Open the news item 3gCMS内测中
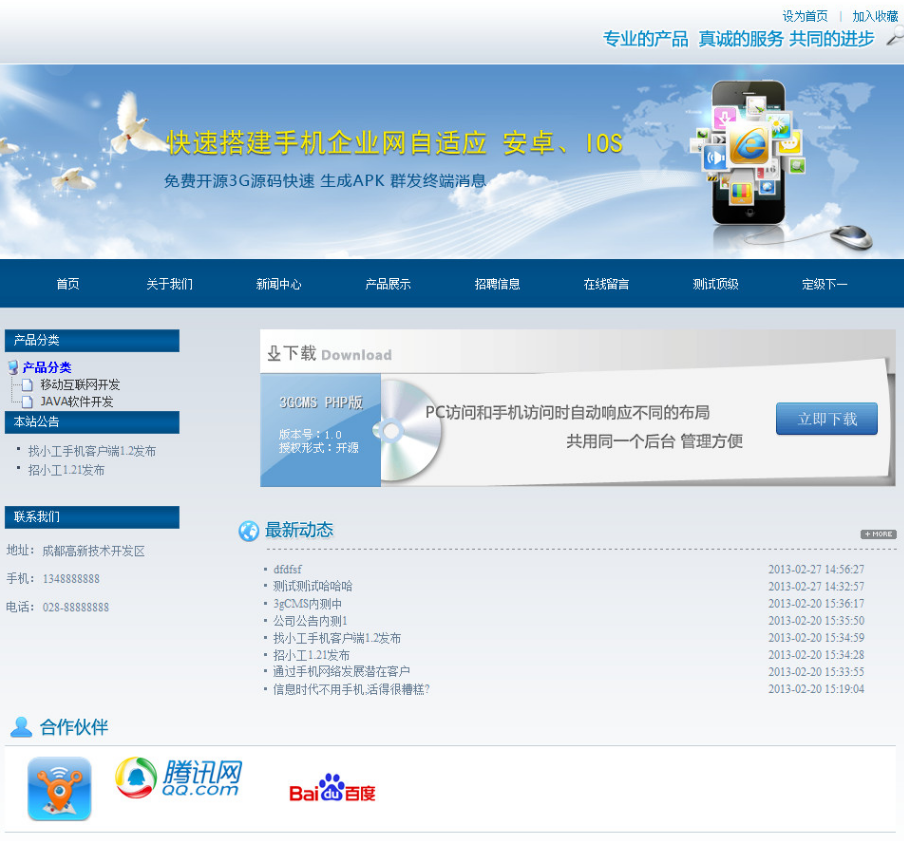The image size is (904, 841). point(307,604)
